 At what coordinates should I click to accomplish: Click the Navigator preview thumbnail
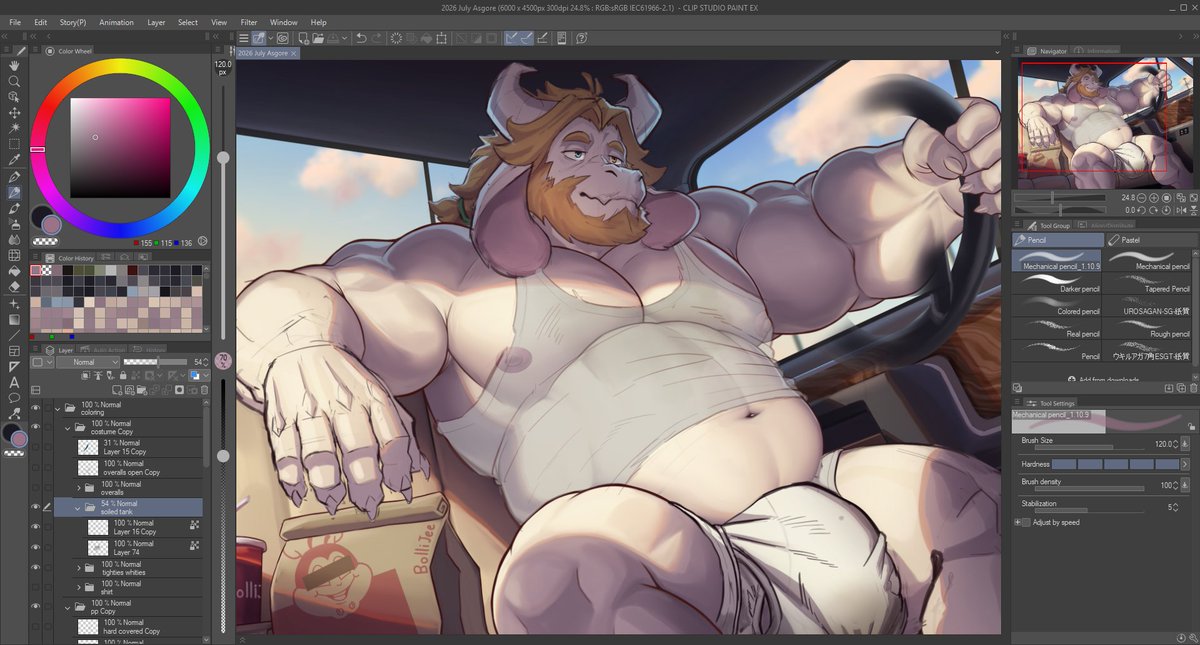pyautogui.click(x=1106, y=123)
